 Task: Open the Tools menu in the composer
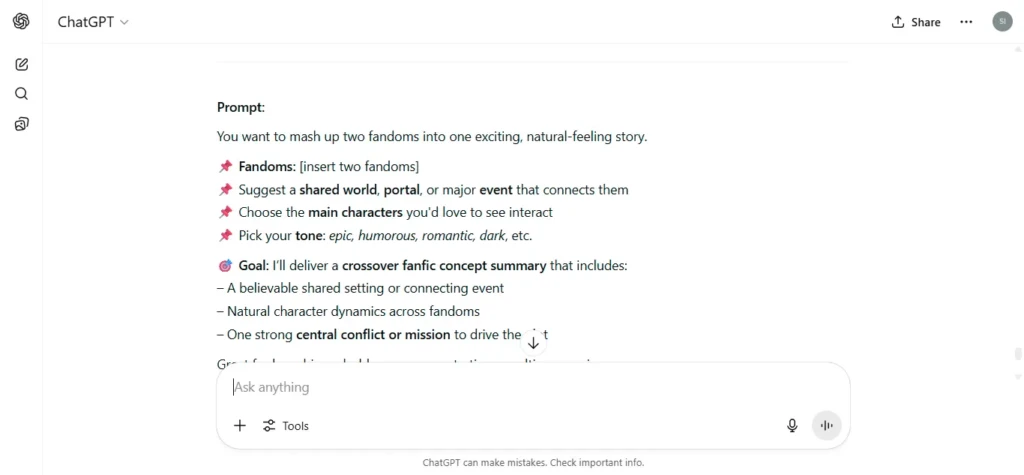click(x=286, y=426)
